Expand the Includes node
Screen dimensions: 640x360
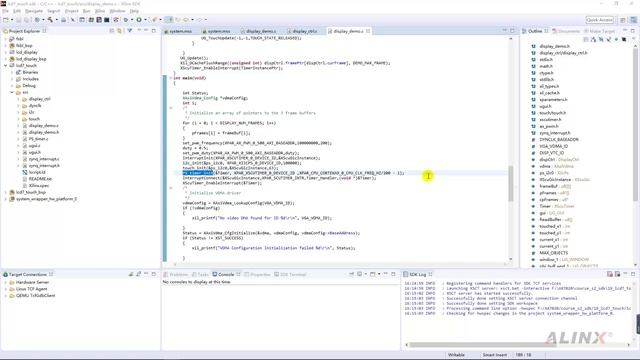12,79
